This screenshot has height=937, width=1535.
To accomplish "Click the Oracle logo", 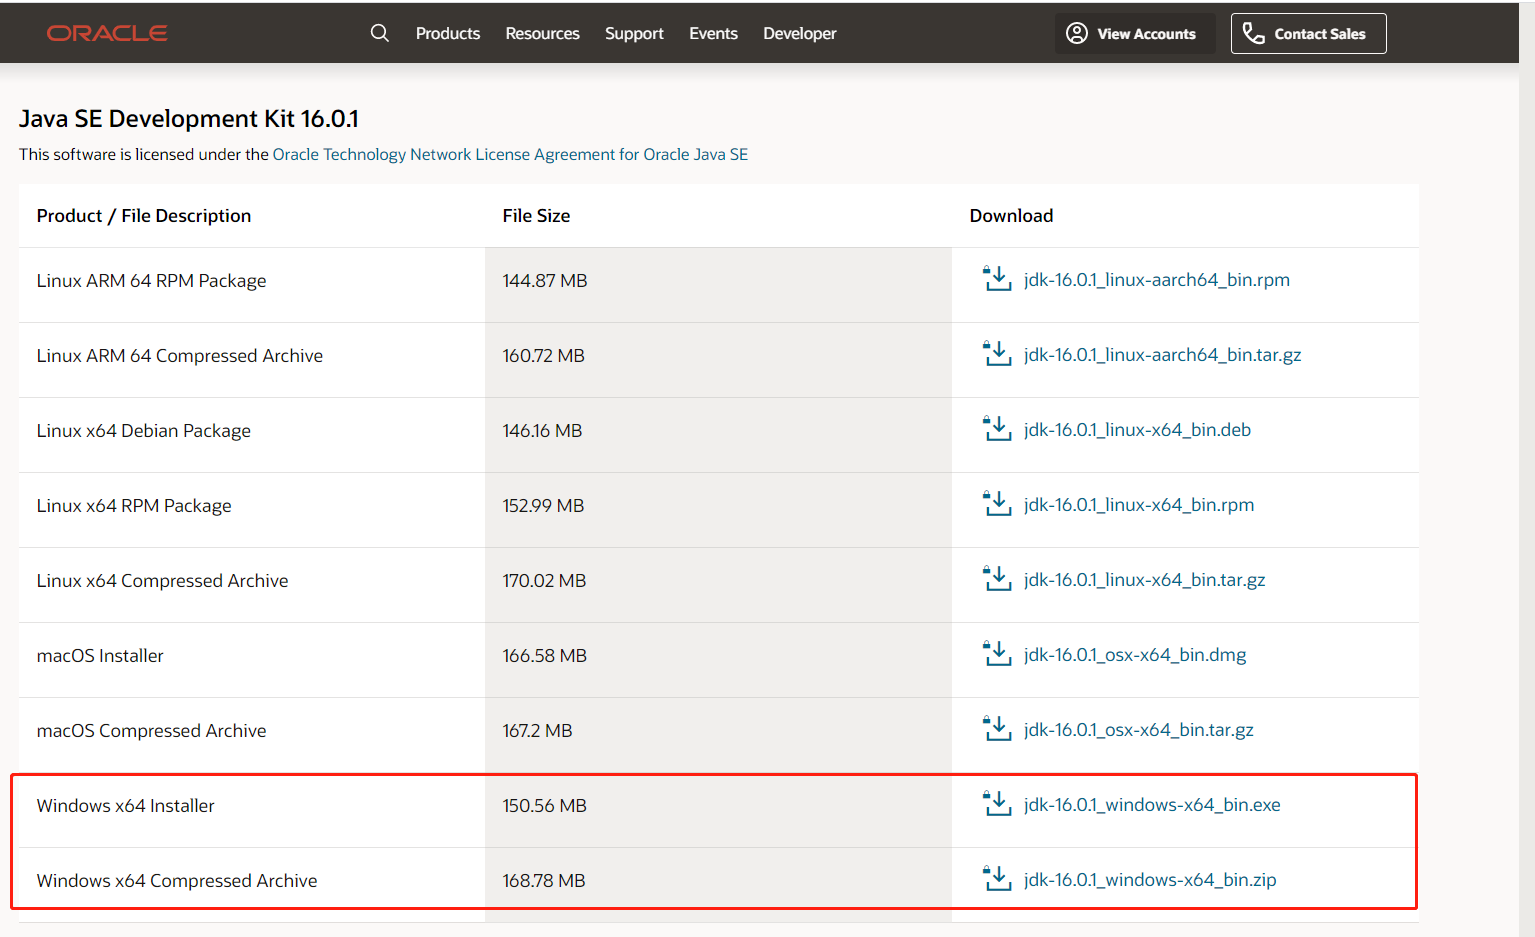I will tap(107, 33).
